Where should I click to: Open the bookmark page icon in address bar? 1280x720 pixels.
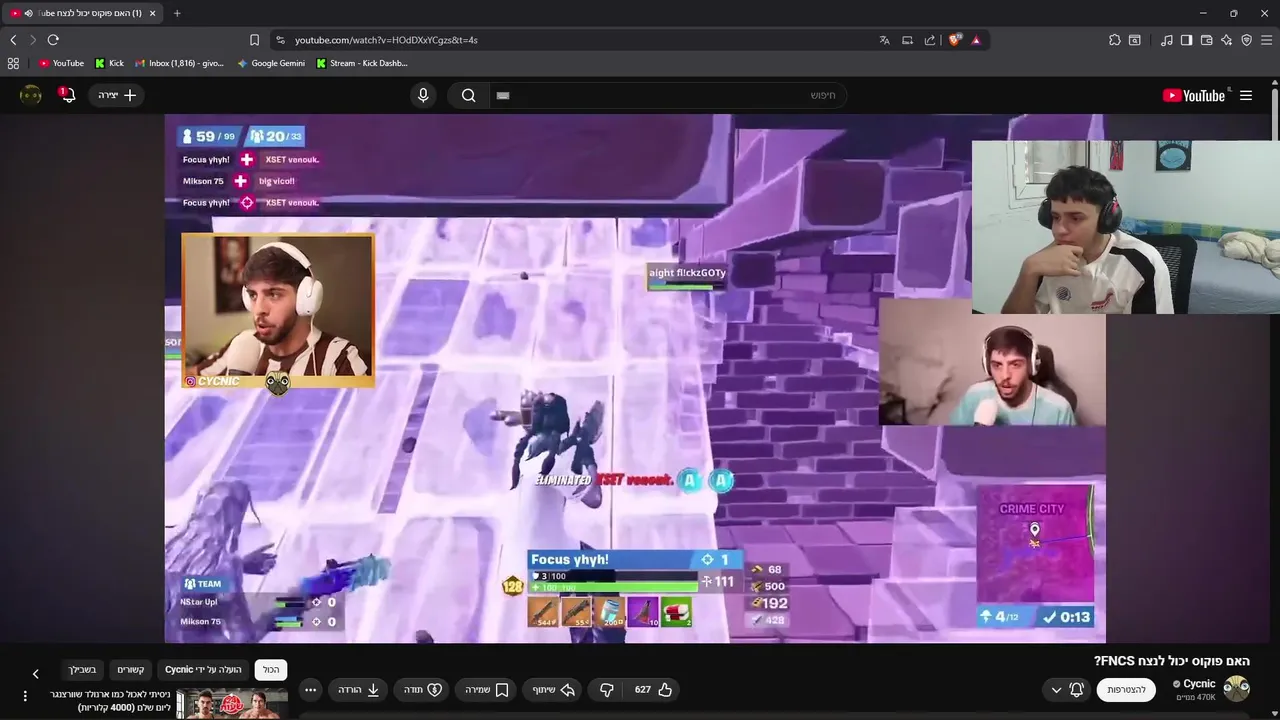(x=254, y=40)
